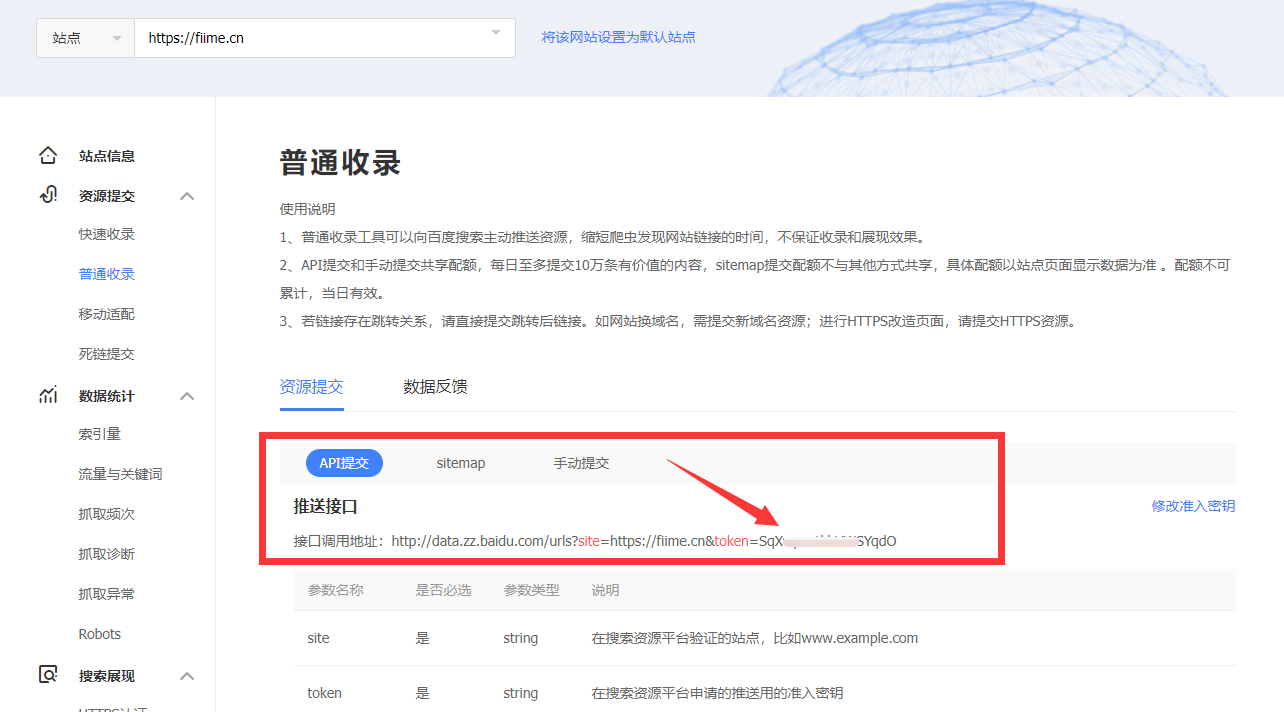
Task: Switch to 资源提交 tab
Action: pos(312,387)
